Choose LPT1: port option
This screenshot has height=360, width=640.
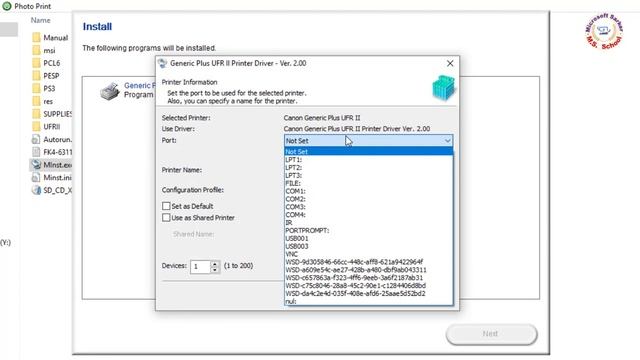pyautogui.click(x=369, y=160)
